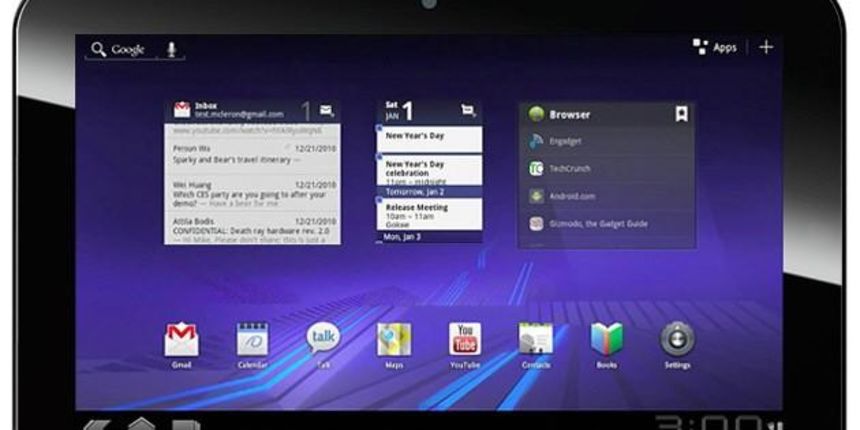Open the New Year's Day event
860x430 pixels.
[x=429, y=139]
